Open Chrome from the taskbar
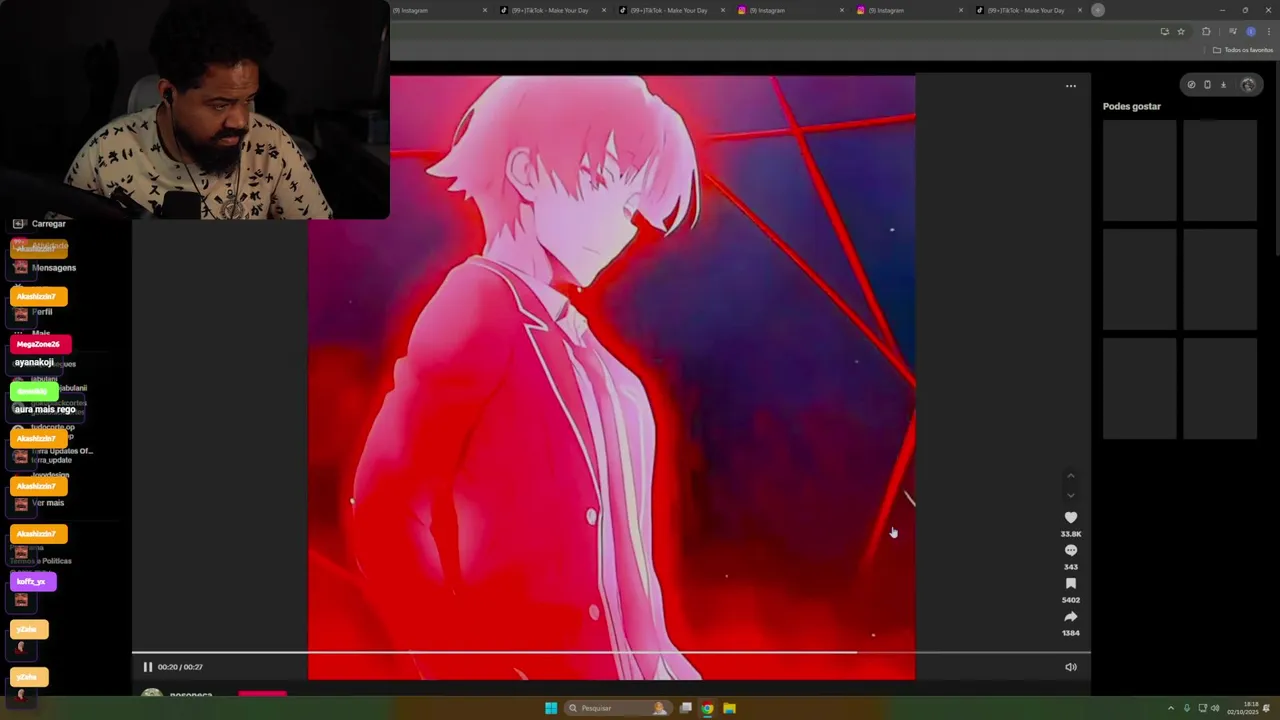Screen dimensions: 1280x720 pos(707,708)
